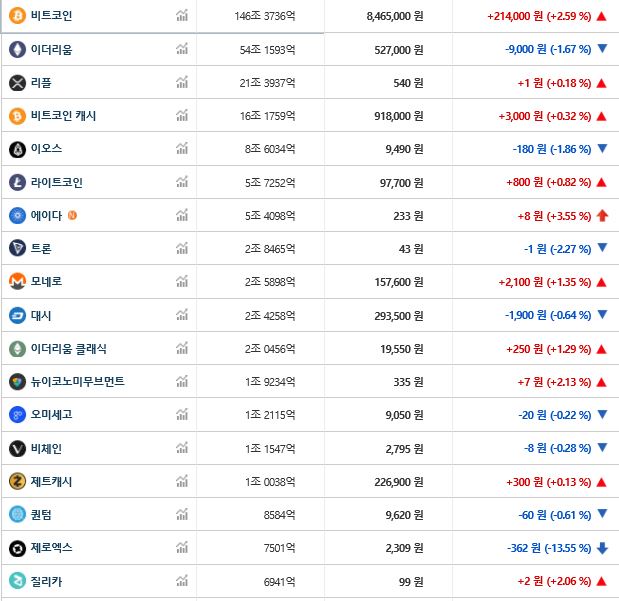Open the chart icon for 질리카

[x=182, y=581]
